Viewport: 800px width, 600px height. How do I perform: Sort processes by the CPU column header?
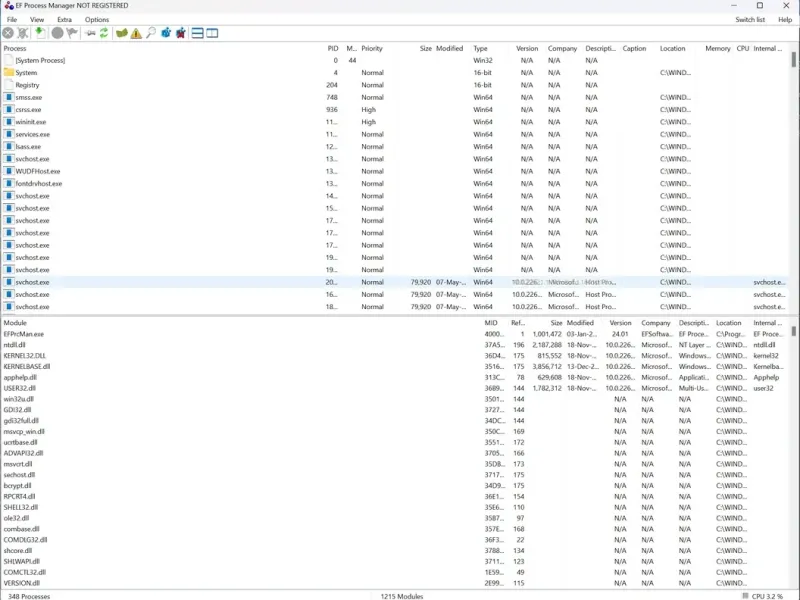point(743,48)
